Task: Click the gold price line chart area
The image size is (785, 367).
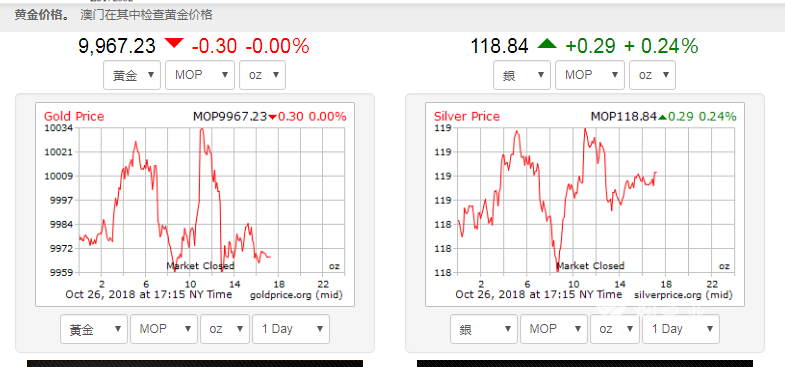Action: pos(209,200)
